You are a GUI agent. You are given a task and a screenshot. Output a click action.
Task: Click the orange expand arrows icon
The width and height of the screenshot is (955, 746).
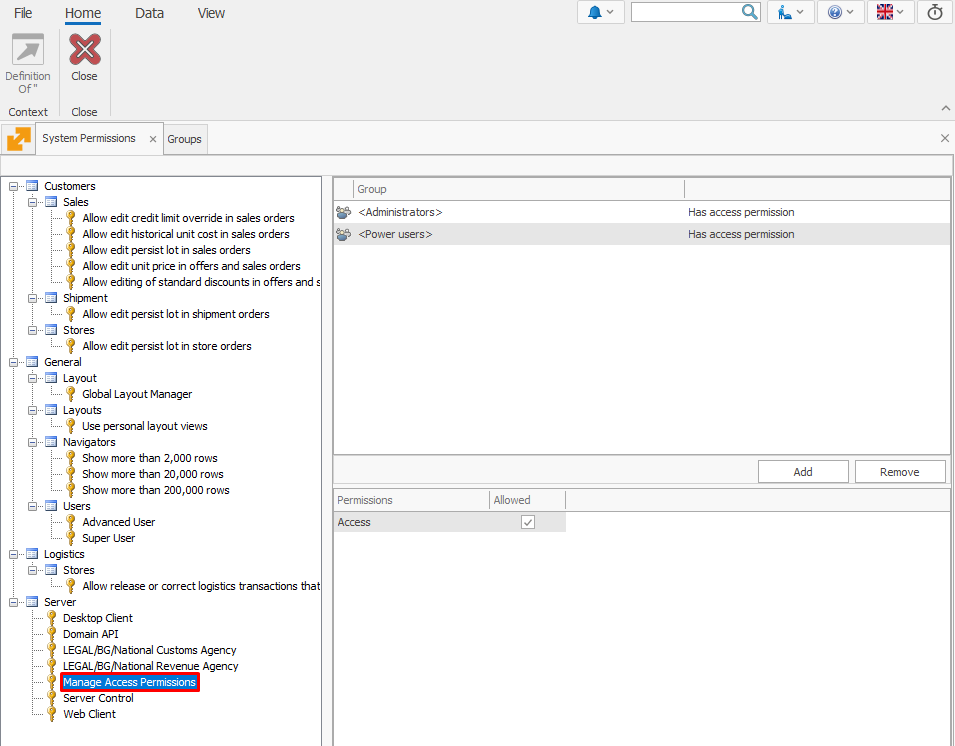click(18, 139)
